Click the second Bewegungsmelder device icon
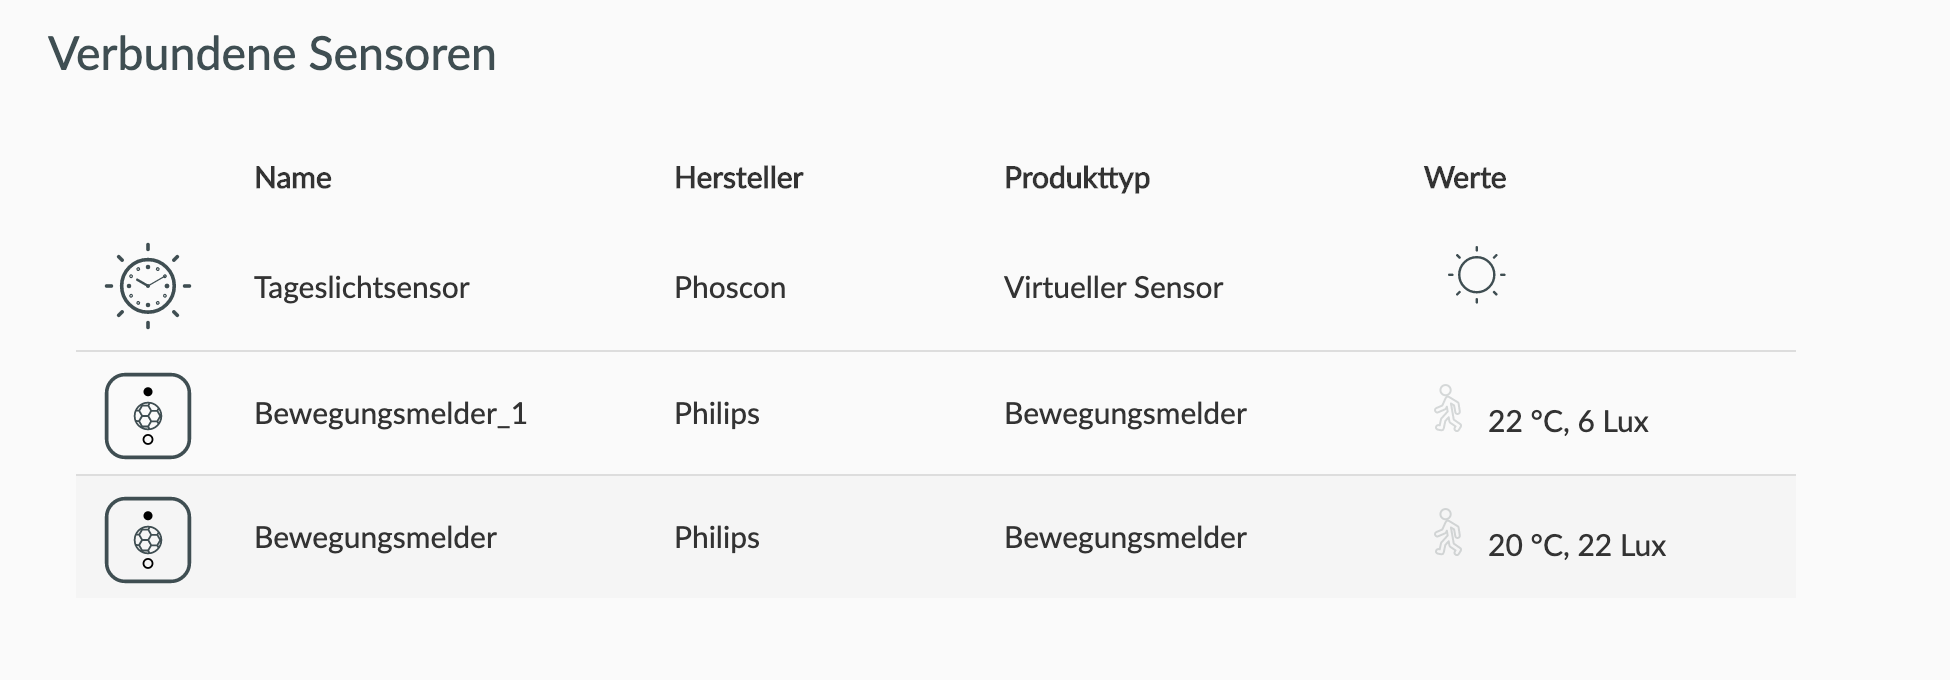Screen dimensions: 1950x680 click(148, 539)
